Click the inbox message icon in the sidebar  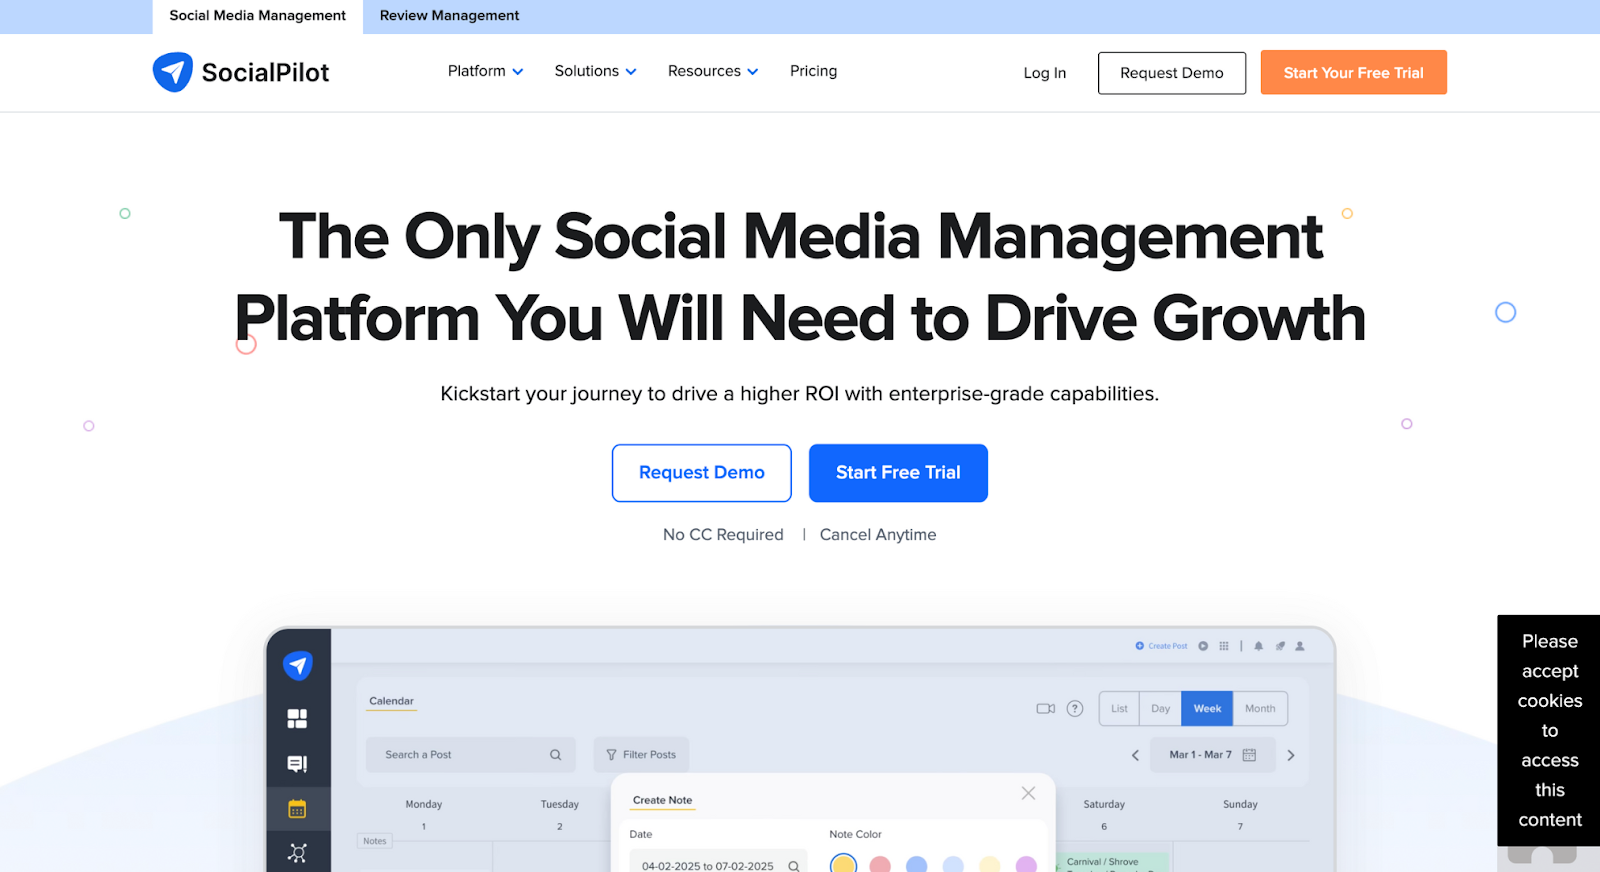[x=297, y=764]
